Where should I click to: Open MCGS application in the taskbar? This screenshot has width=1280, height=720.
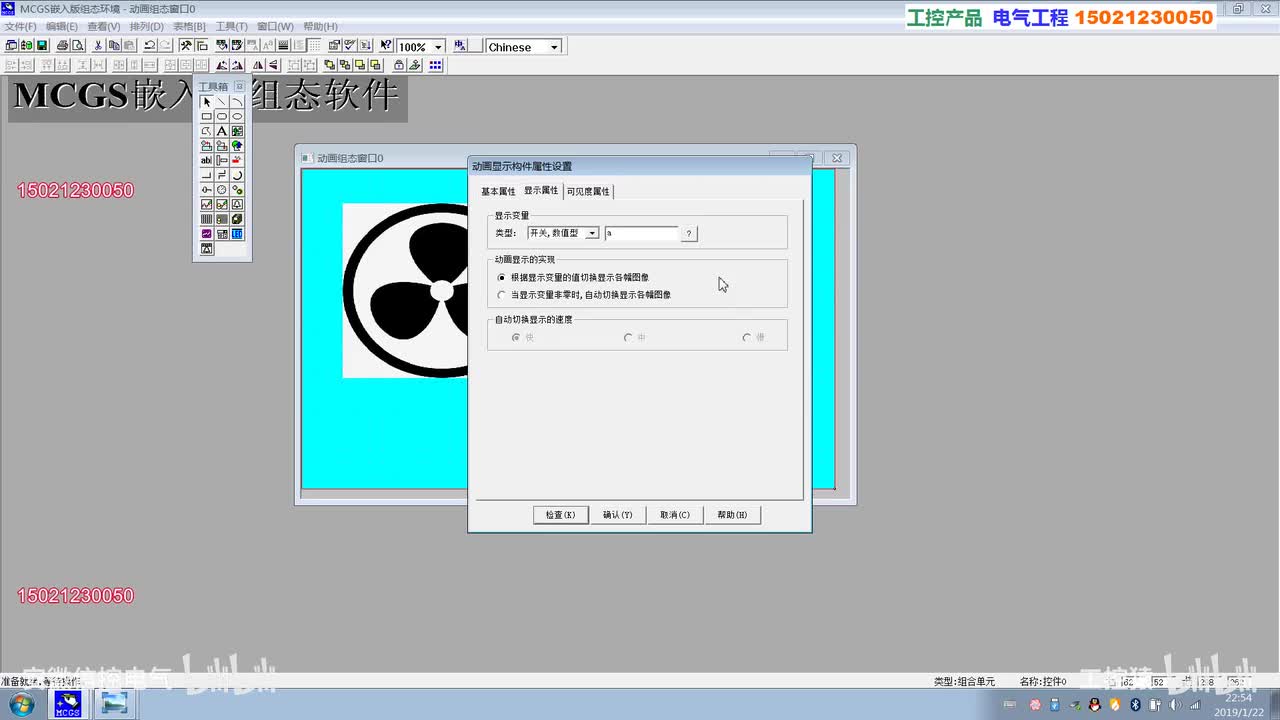pos(68,704)
